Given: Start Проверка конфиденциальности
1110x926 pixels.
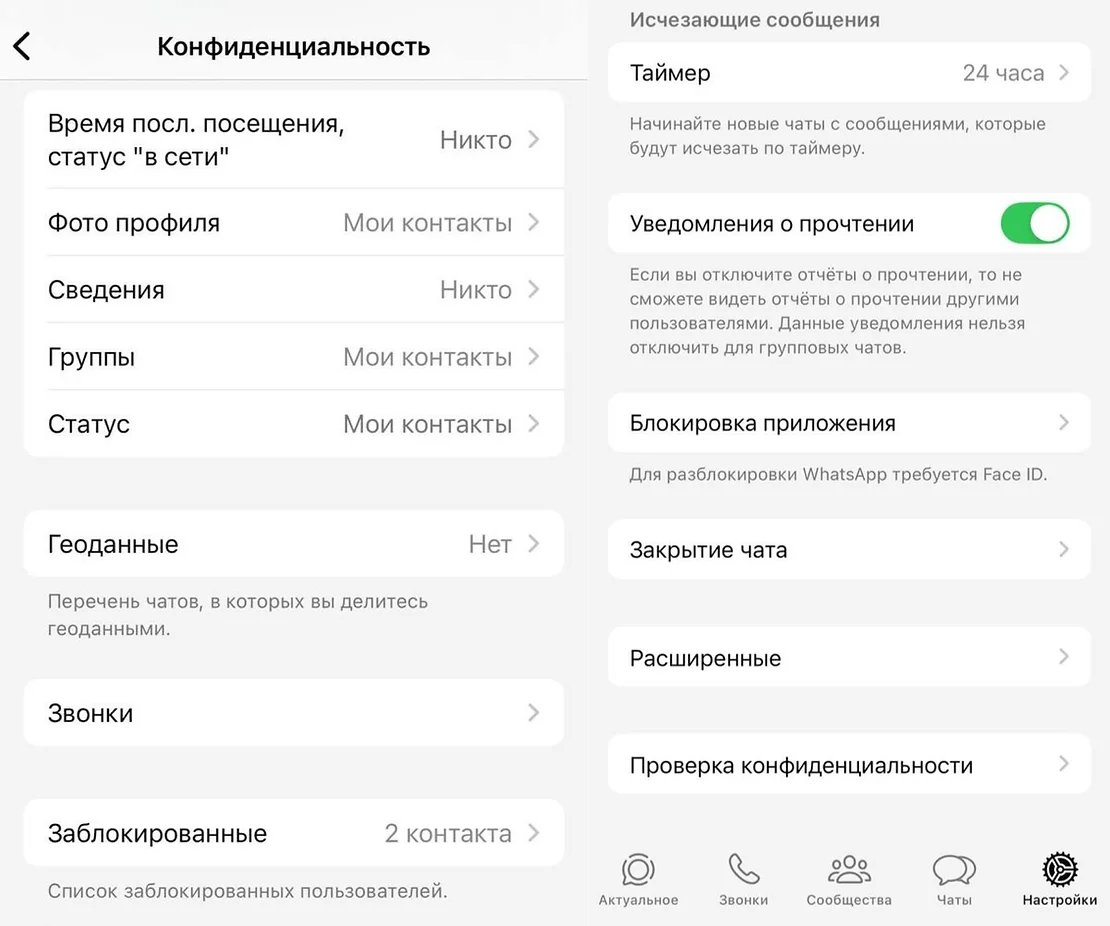Looking at the screenshot, I should point(849,764).
